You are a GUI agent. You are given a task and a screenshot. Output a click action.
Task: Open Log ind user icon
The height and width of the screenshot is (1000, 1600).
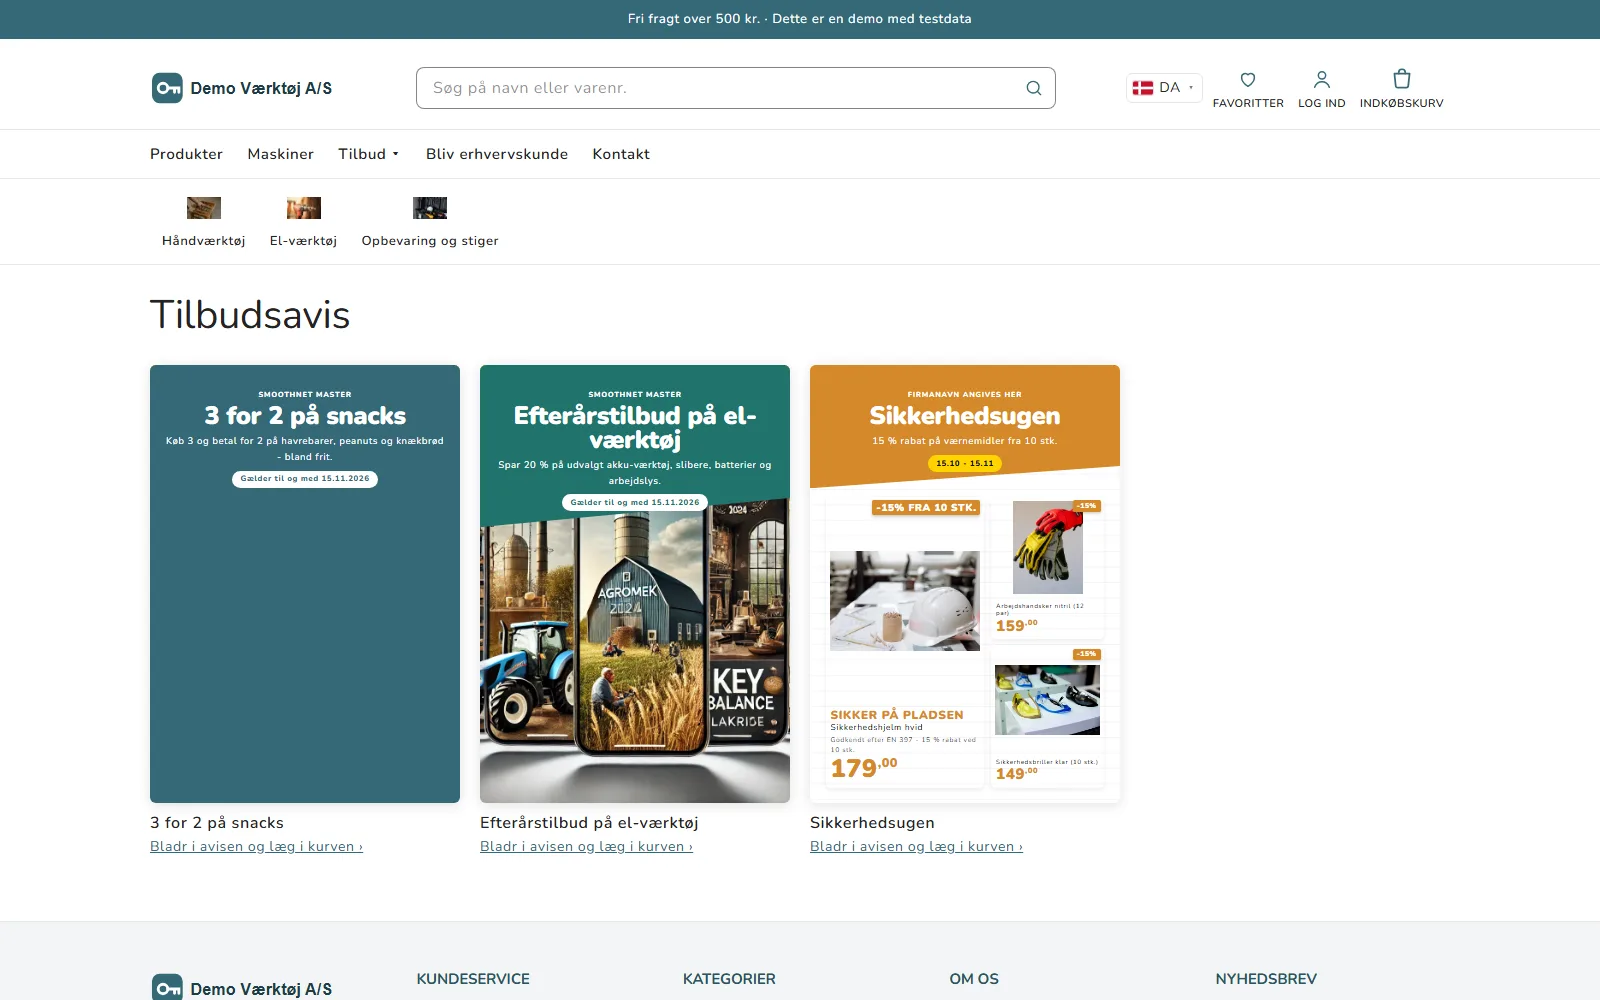coord(1322,79)
